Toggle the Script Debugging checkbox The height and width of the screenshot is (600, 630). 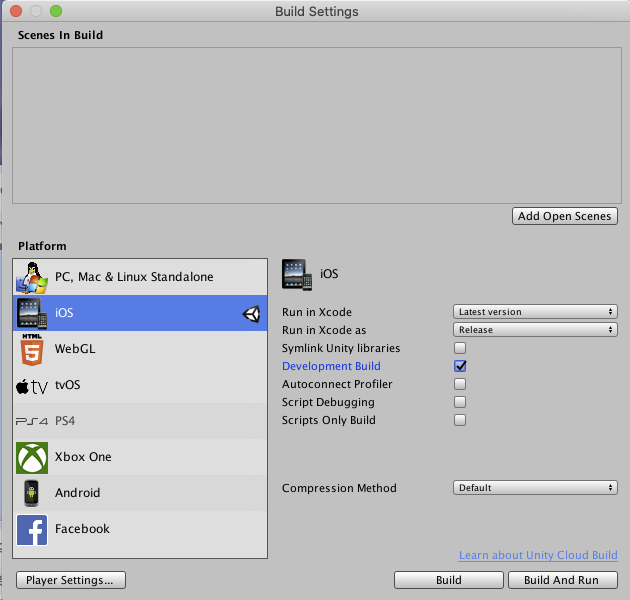click(x=460, y=402)
